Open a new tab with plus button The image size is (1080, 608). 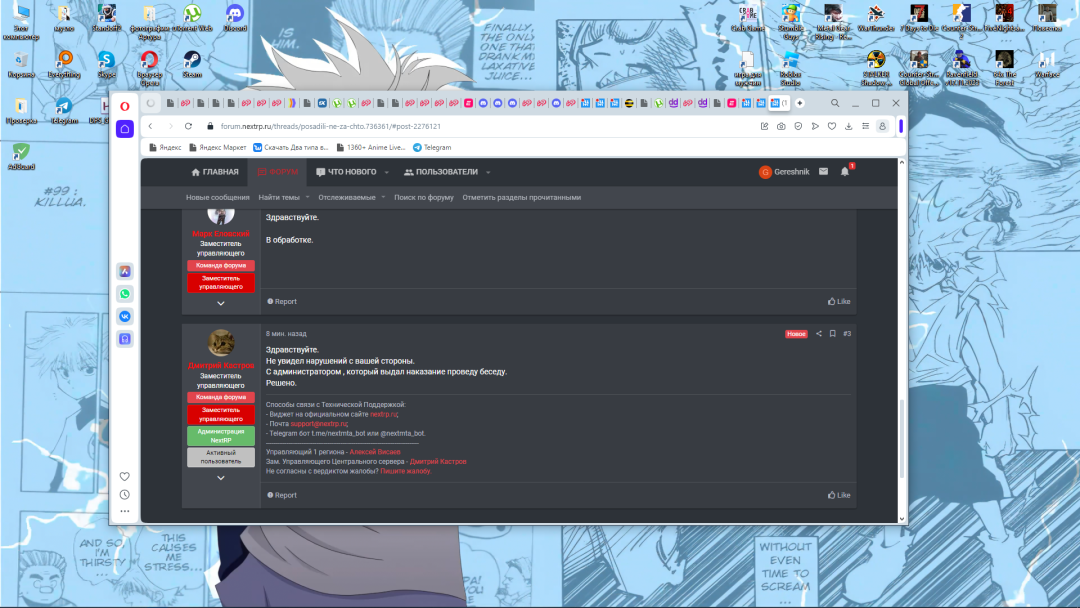click(800, 103)
